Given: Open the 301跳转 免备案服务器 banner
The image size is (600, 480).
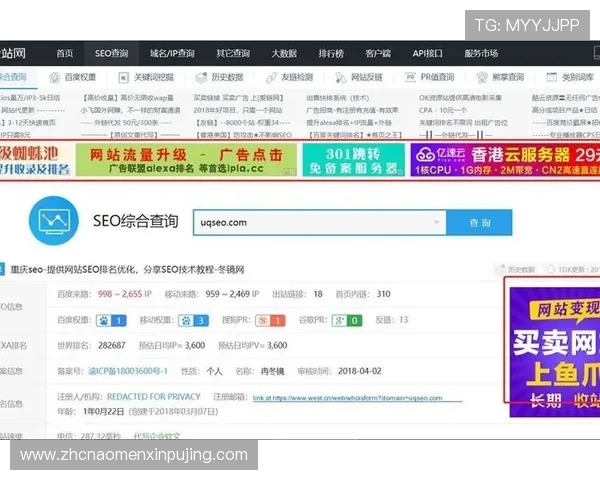Looking at the screenshot, I should 354,160.
